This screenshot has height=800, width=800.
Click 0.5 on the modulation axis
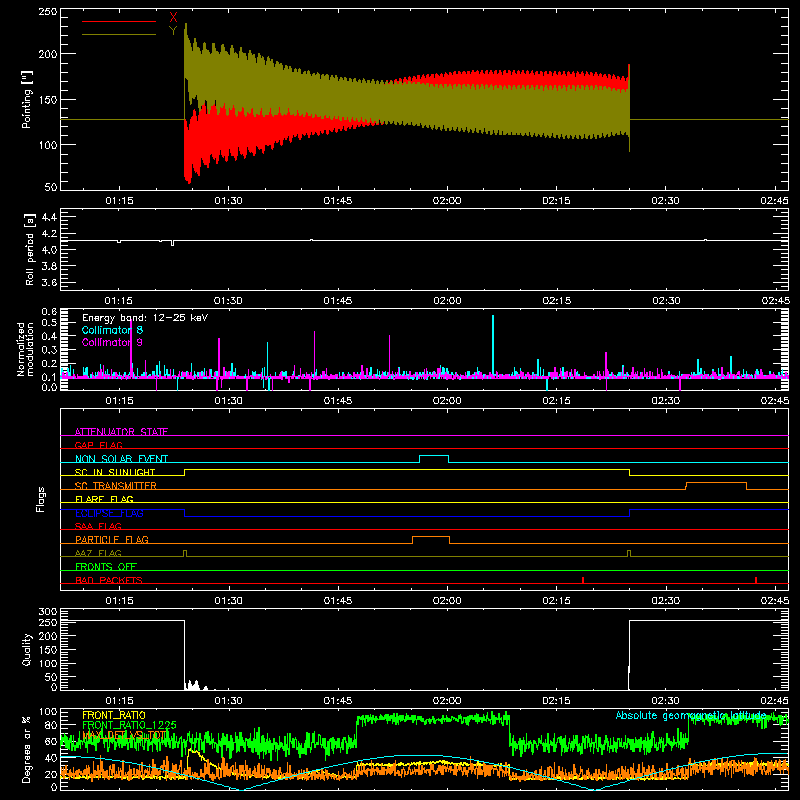[x=49, y=322]
